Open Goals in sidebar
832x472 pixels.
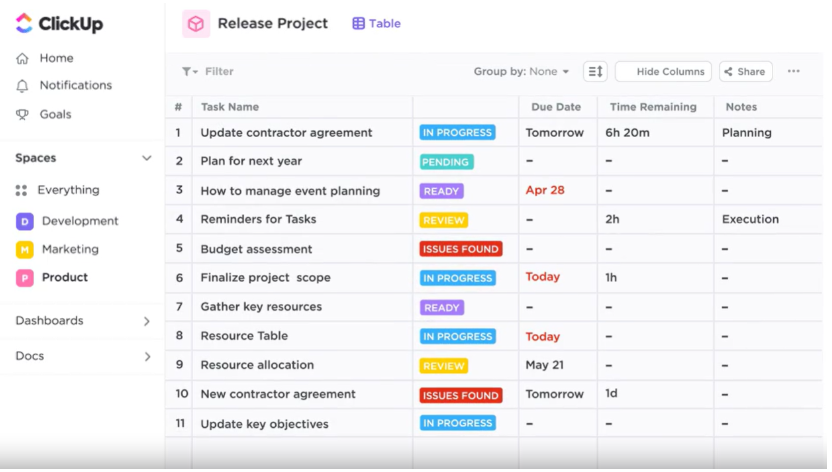(x=56, y=115)
